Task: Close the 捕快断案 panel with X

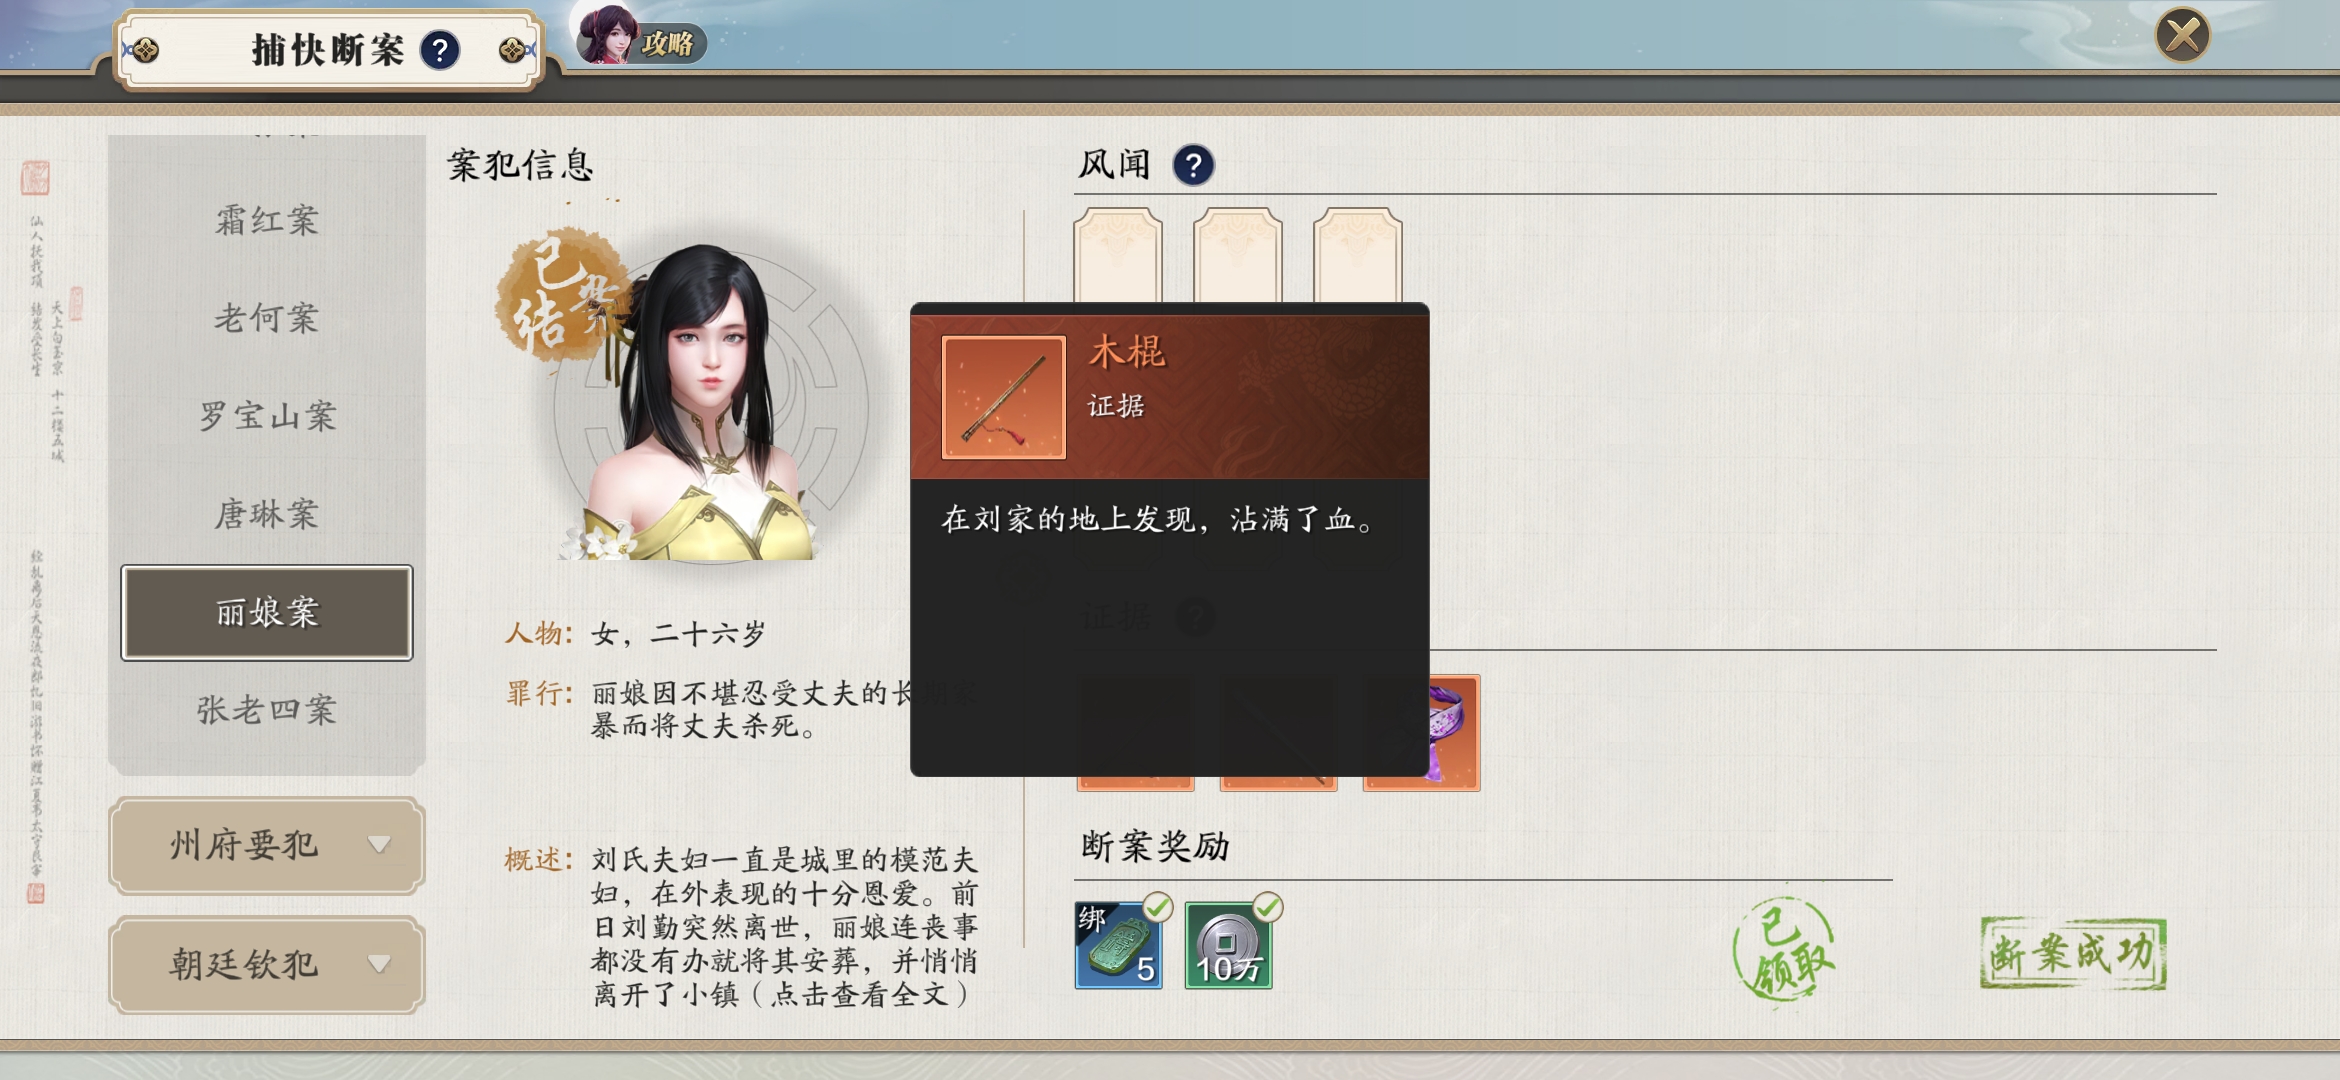Action: 2182,36
